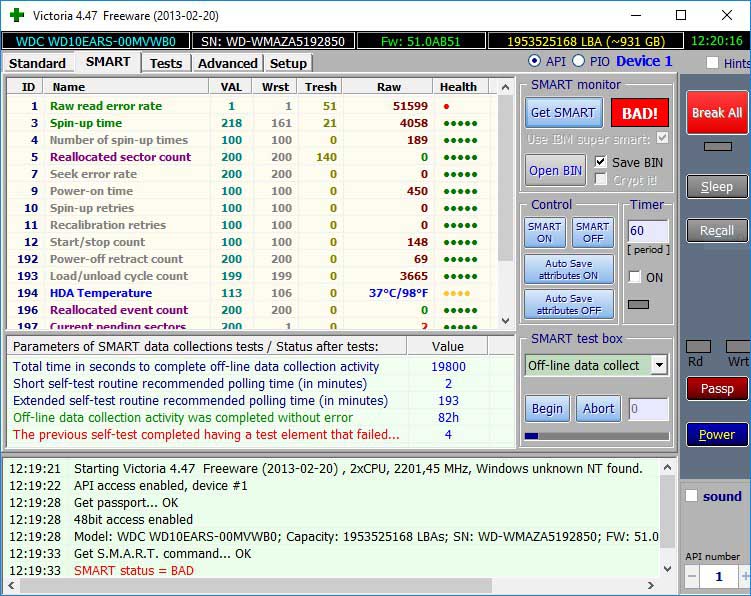Click the red health dot for Raw read error rate
751x596 pixels.
click(x=446, y=106)
